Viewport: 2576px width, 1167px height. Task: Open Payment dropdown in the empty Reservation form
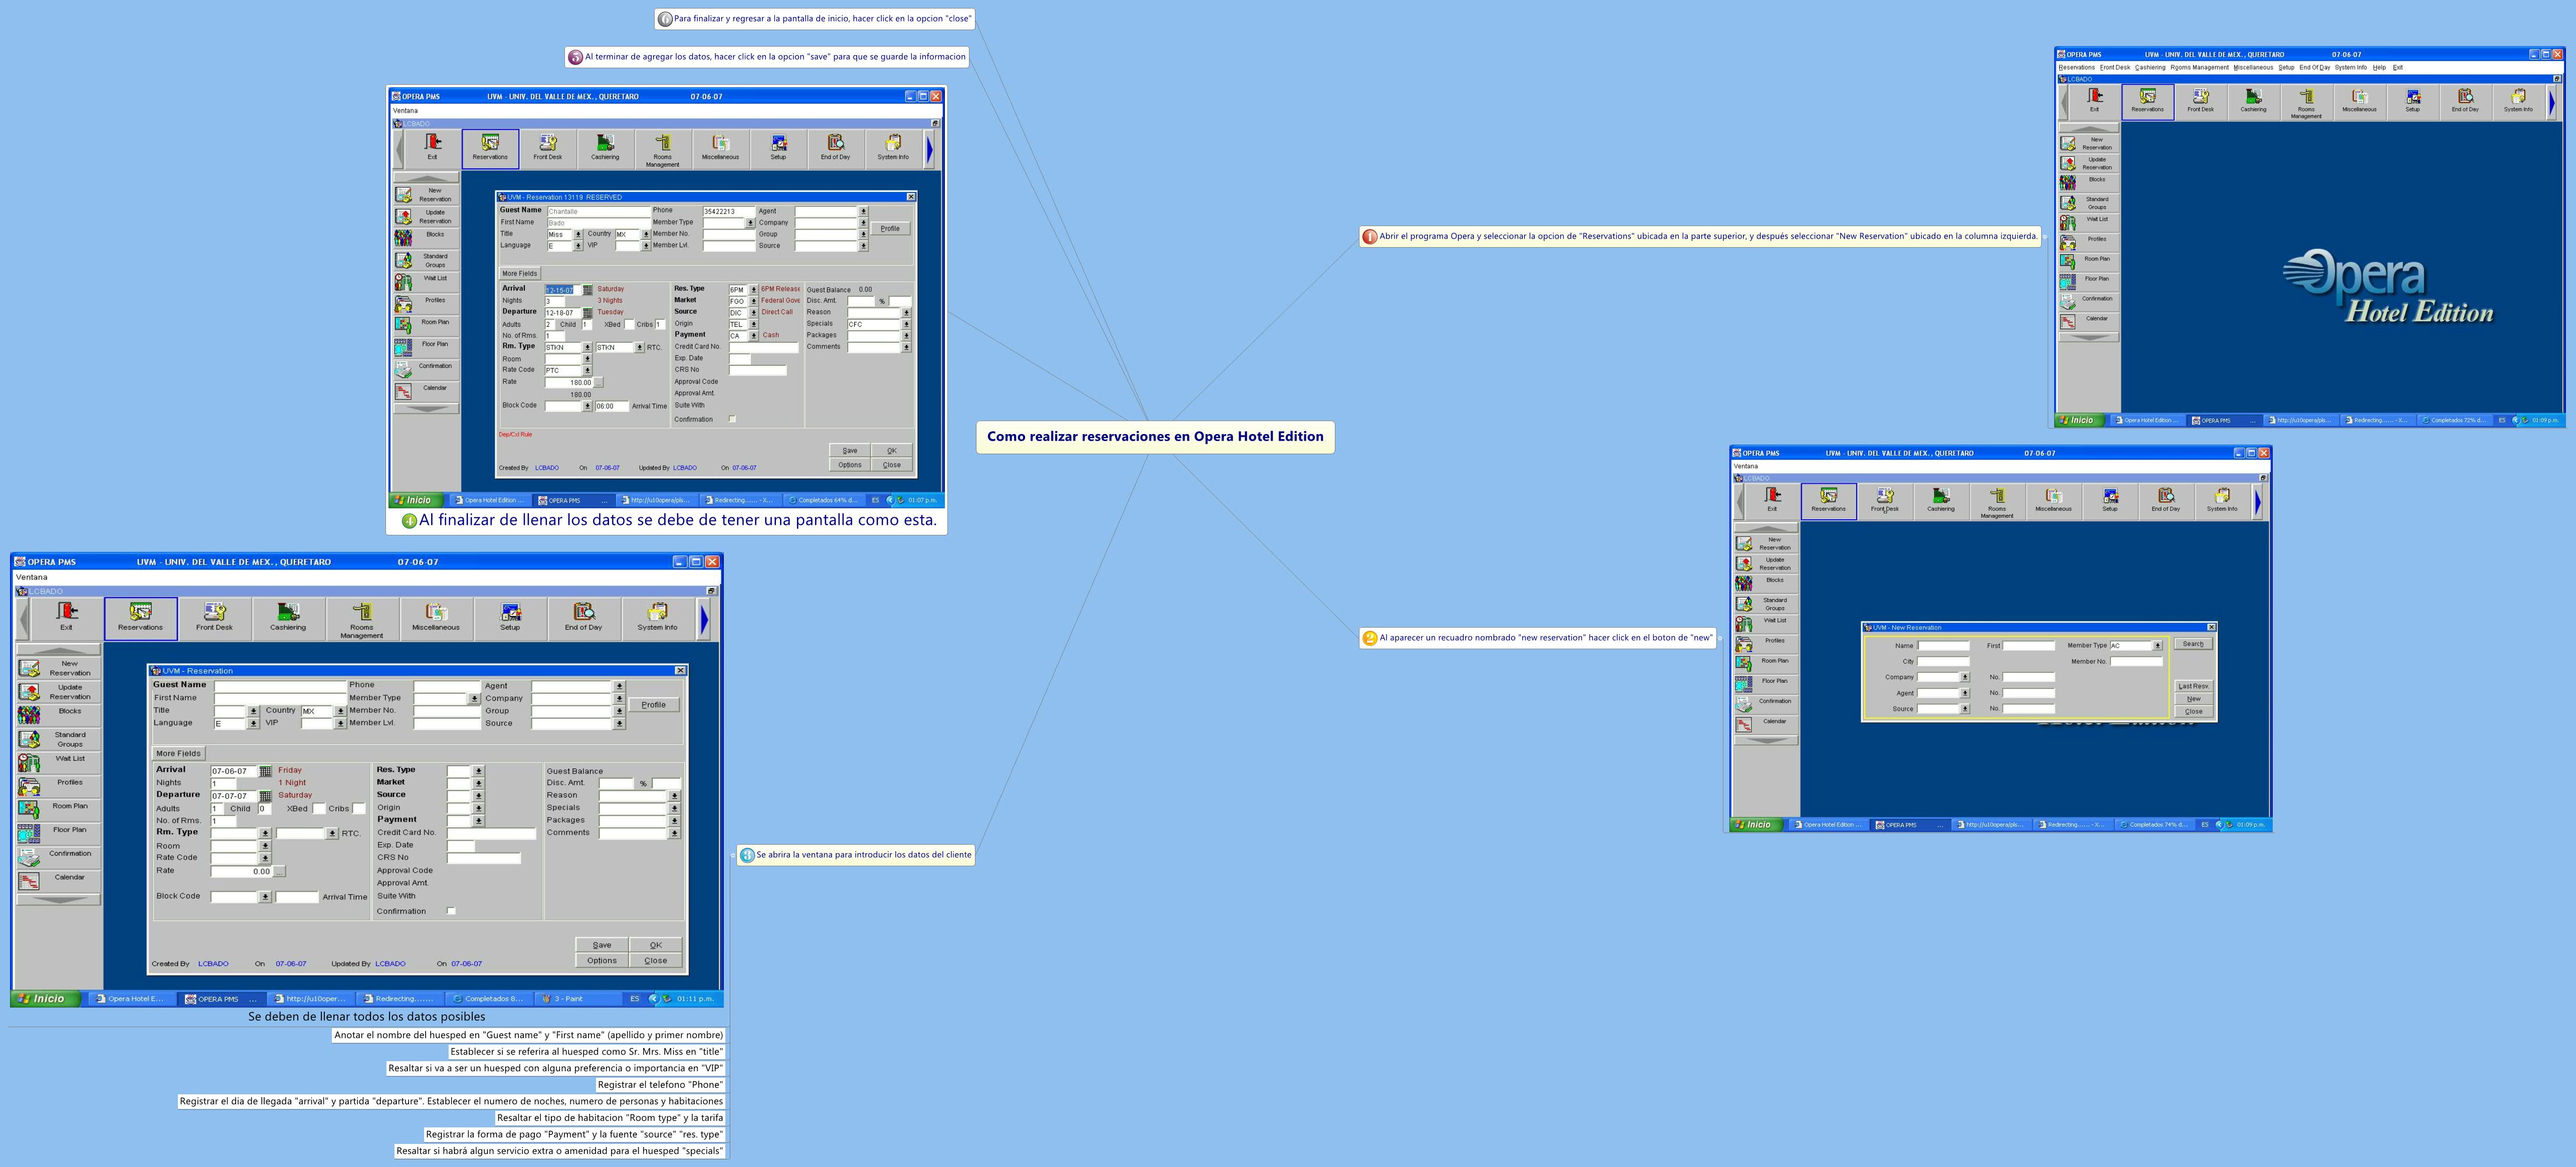click(479, 820)
